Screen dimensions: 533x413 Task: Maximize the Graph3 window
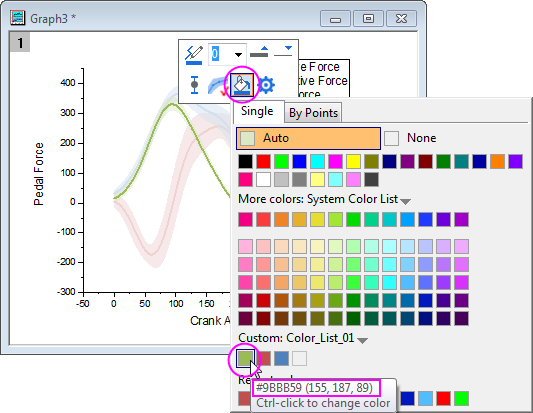368,18
